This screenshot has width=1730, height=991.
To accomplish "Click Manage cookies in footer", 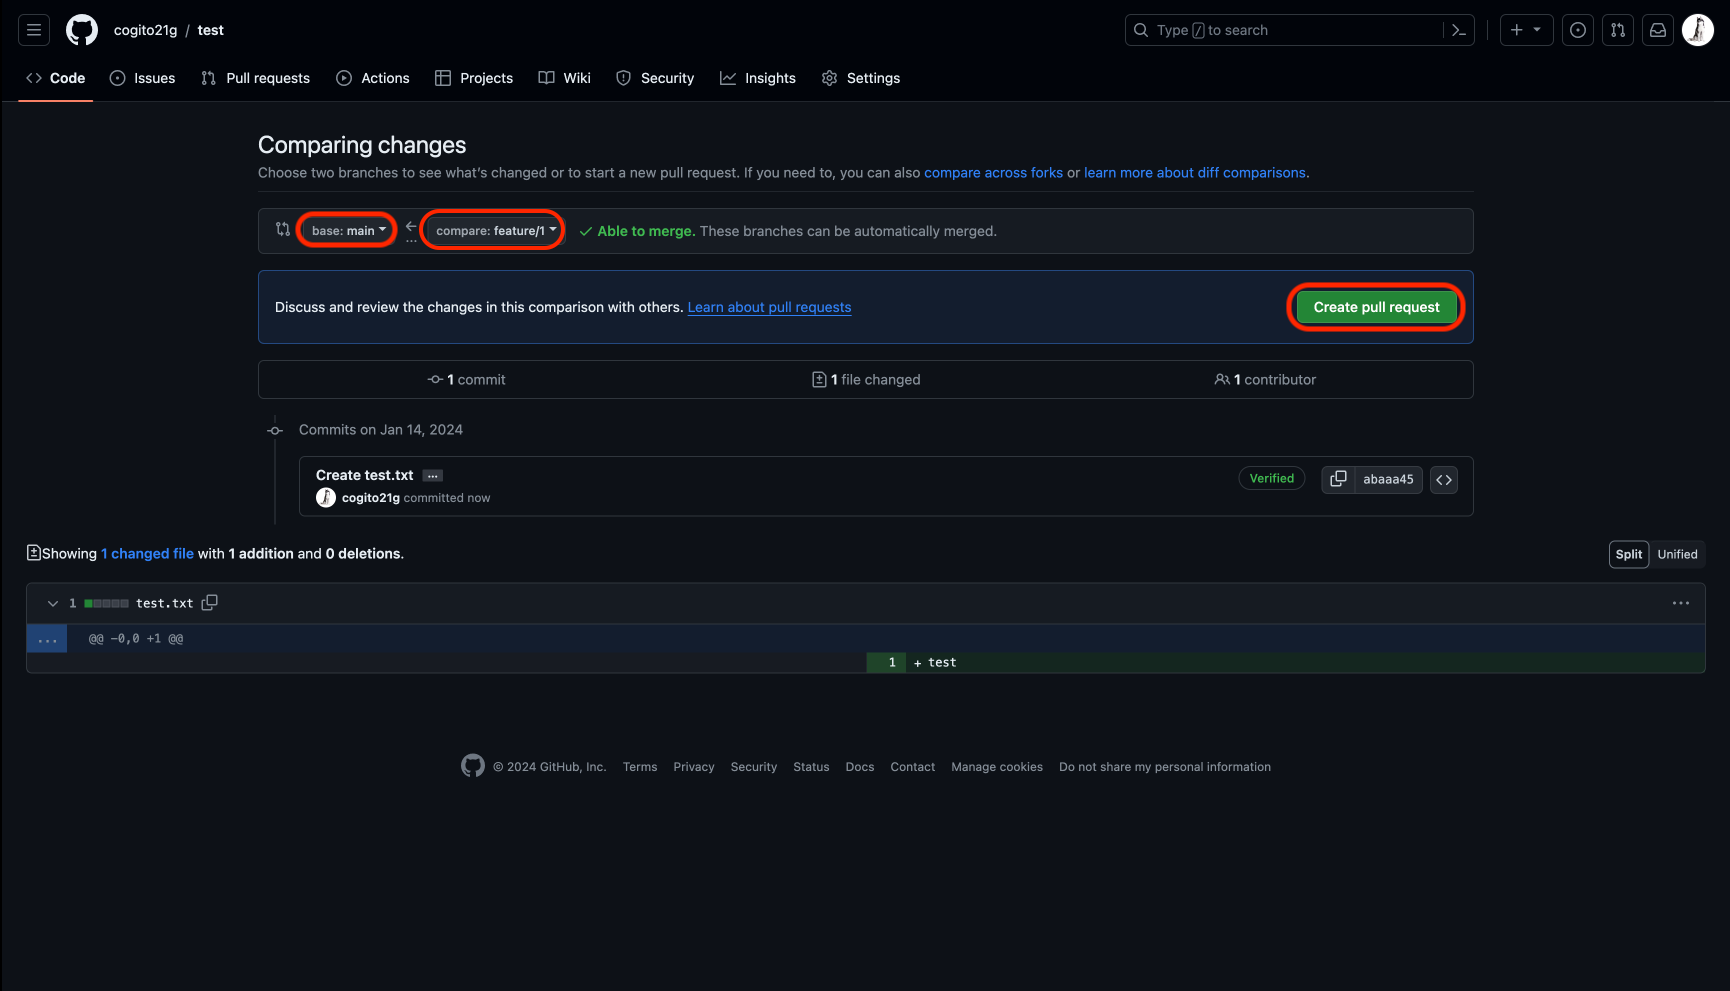I will (x=997, y=767).
